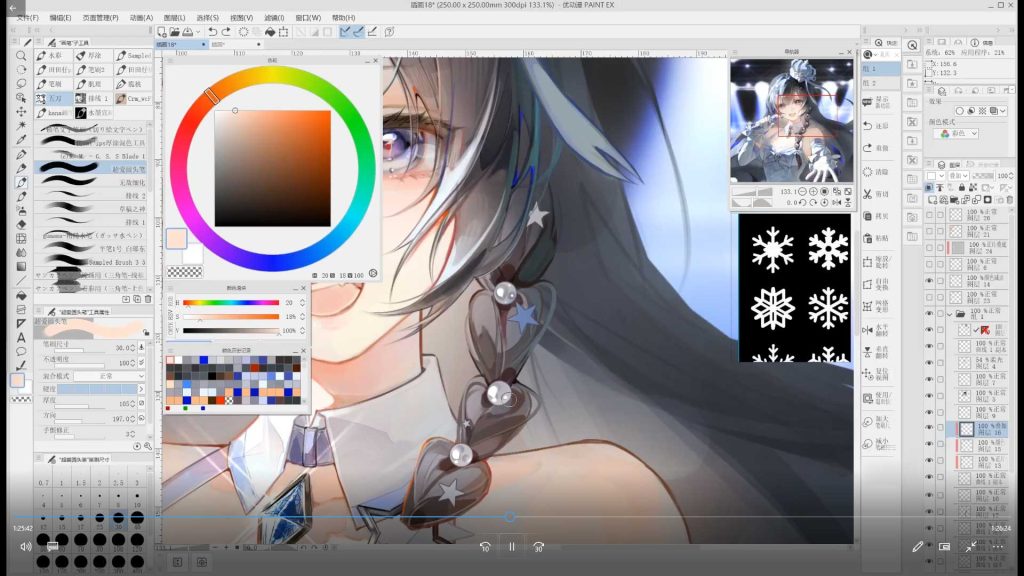Select brush size 30 preset
Screen dimensions: 1024x576
click(x=118, y=519)
